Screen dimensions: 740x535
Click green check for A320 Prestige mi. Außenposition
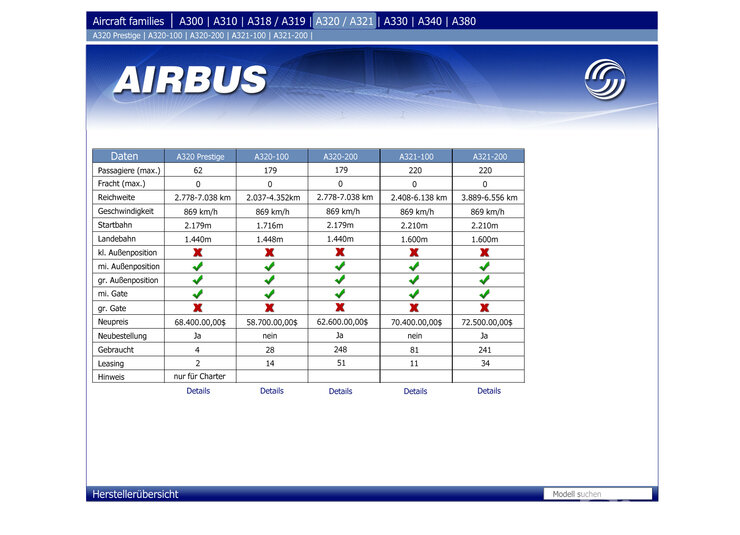click(x=198, y=266)
